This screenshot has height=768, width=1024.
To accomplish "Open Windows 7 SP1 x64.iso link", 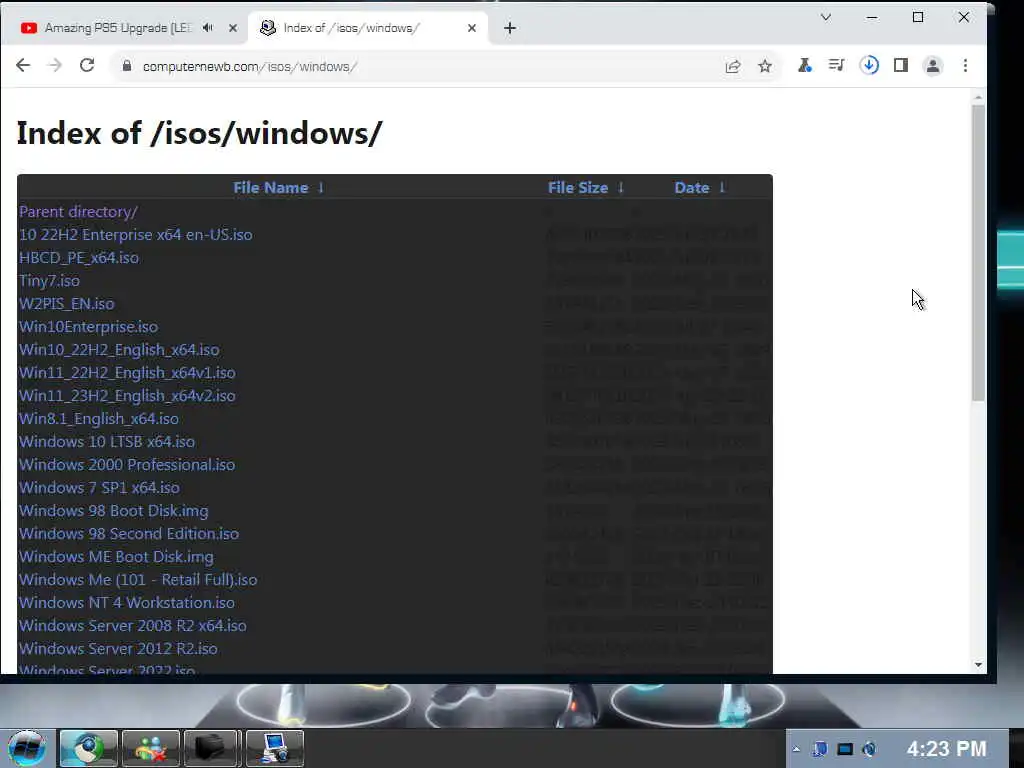I will [99, 487].
